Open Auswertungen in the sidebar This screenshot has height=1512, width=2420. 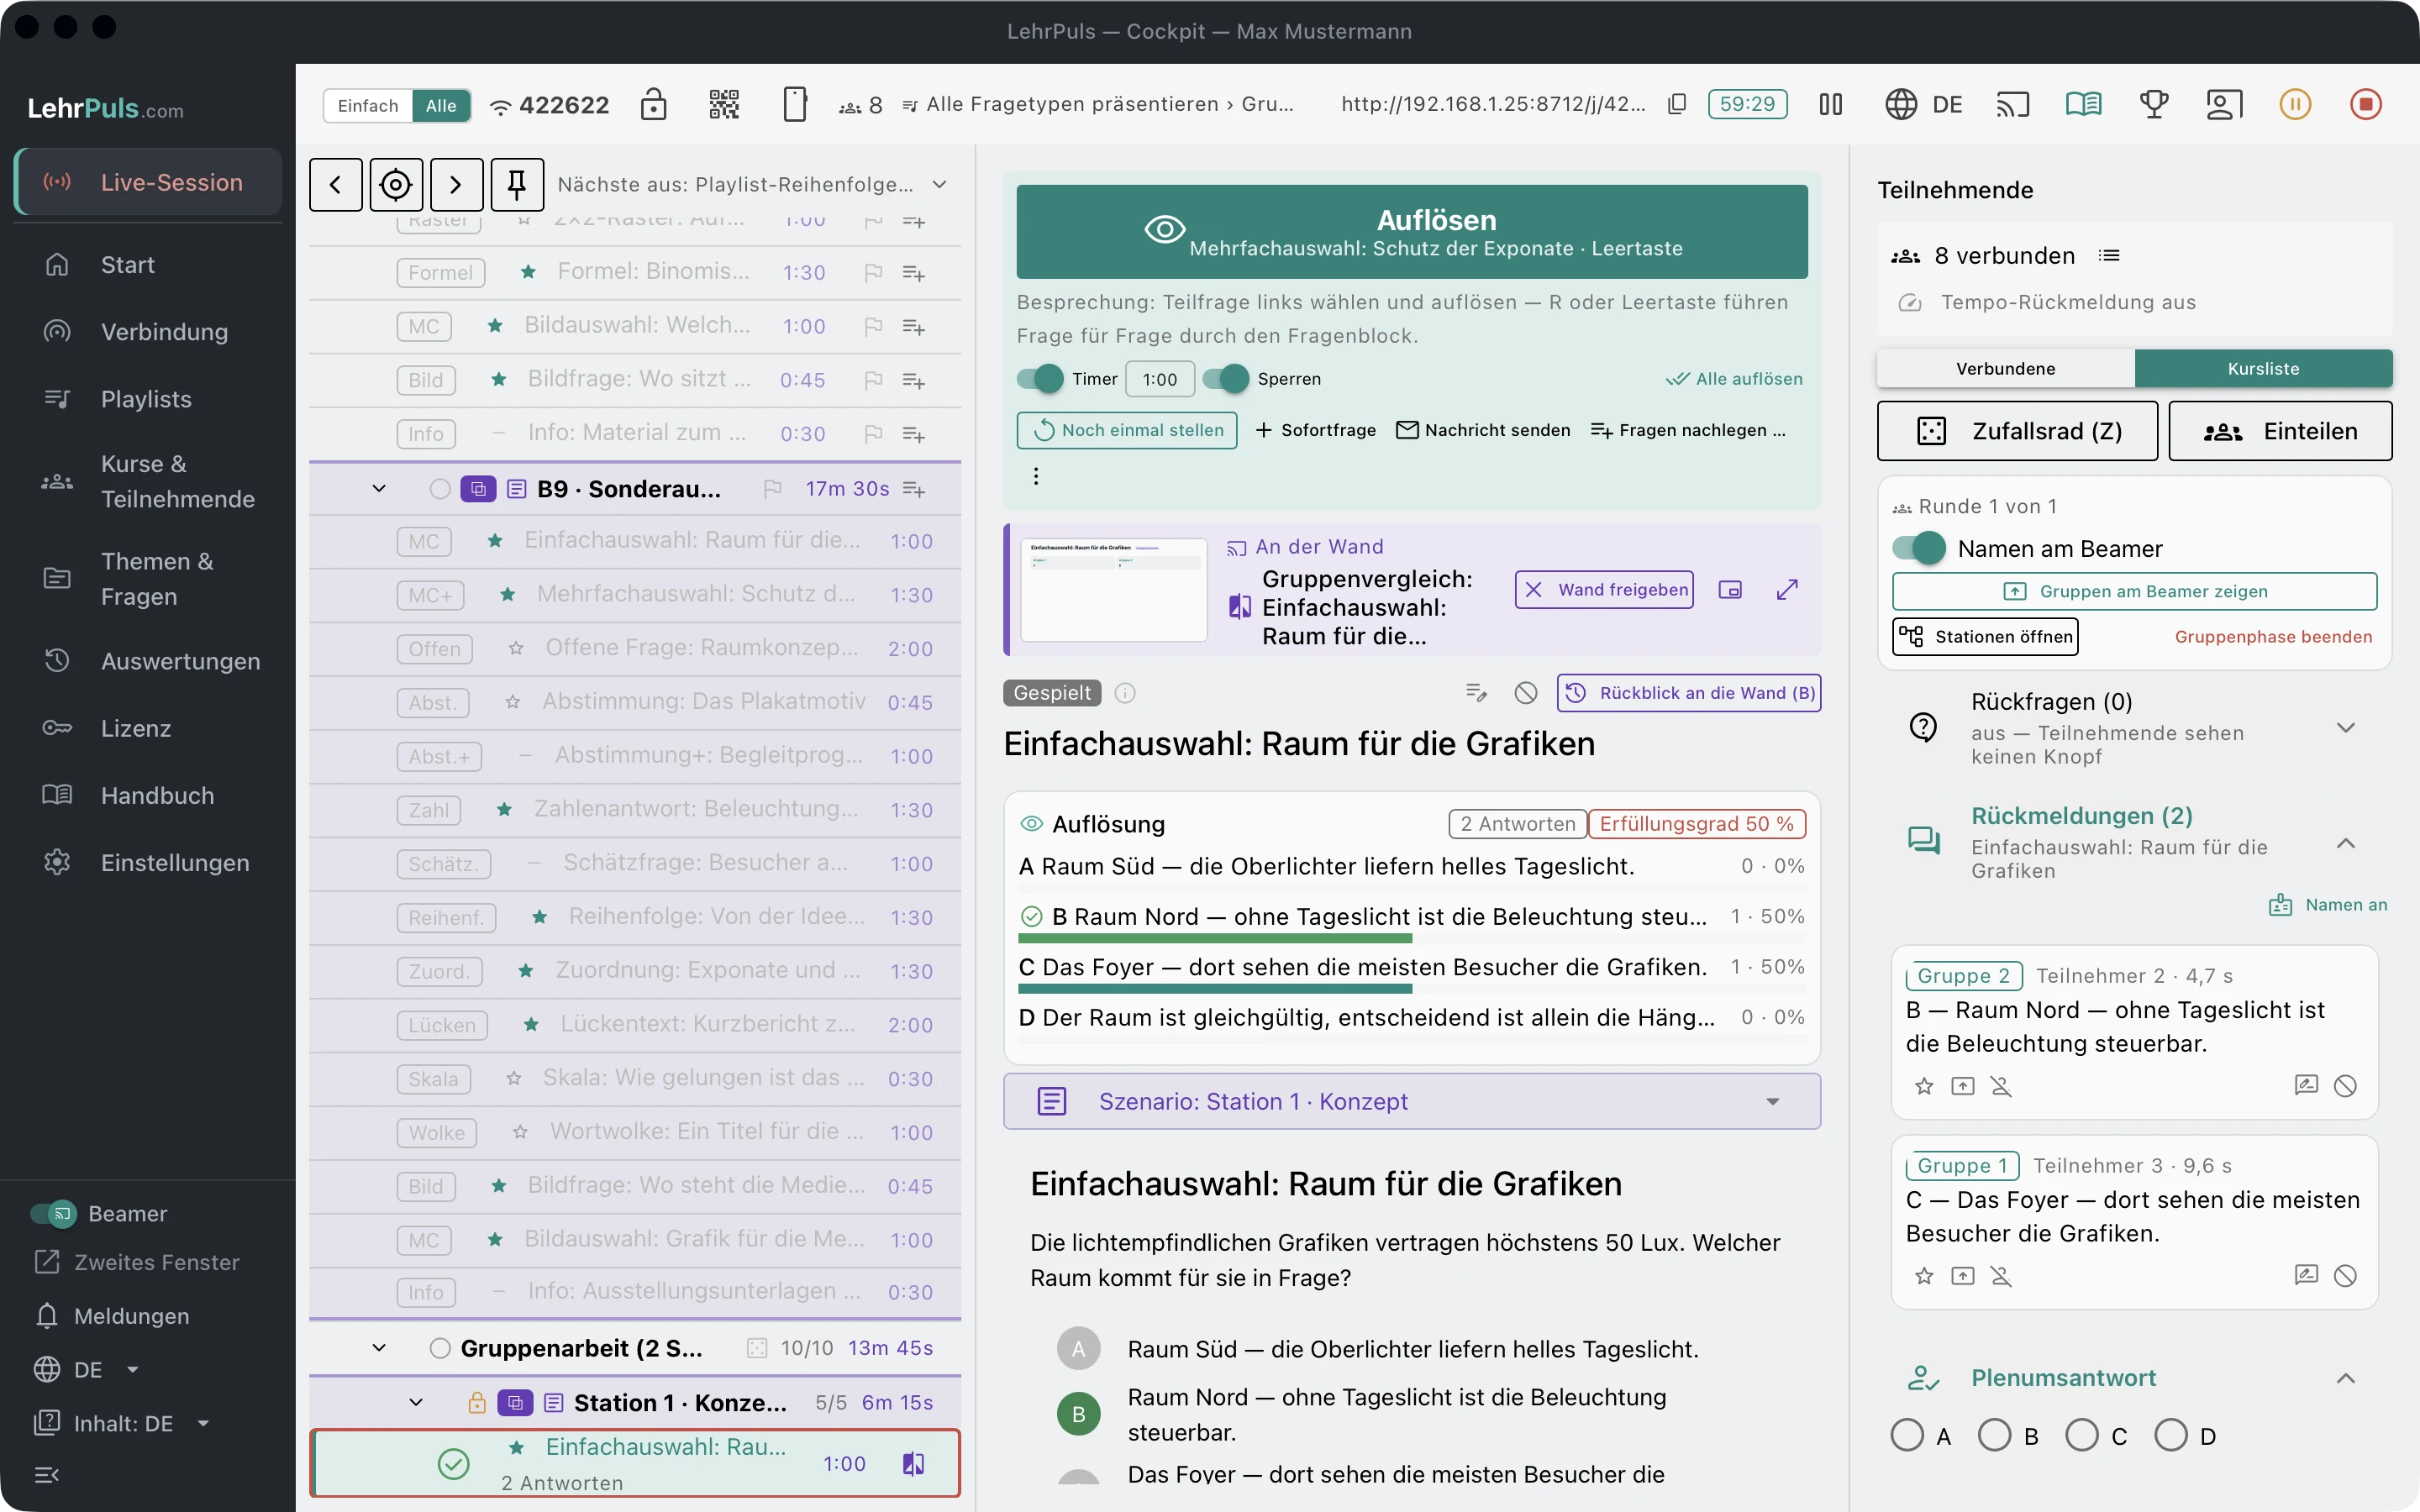(145, 661)
